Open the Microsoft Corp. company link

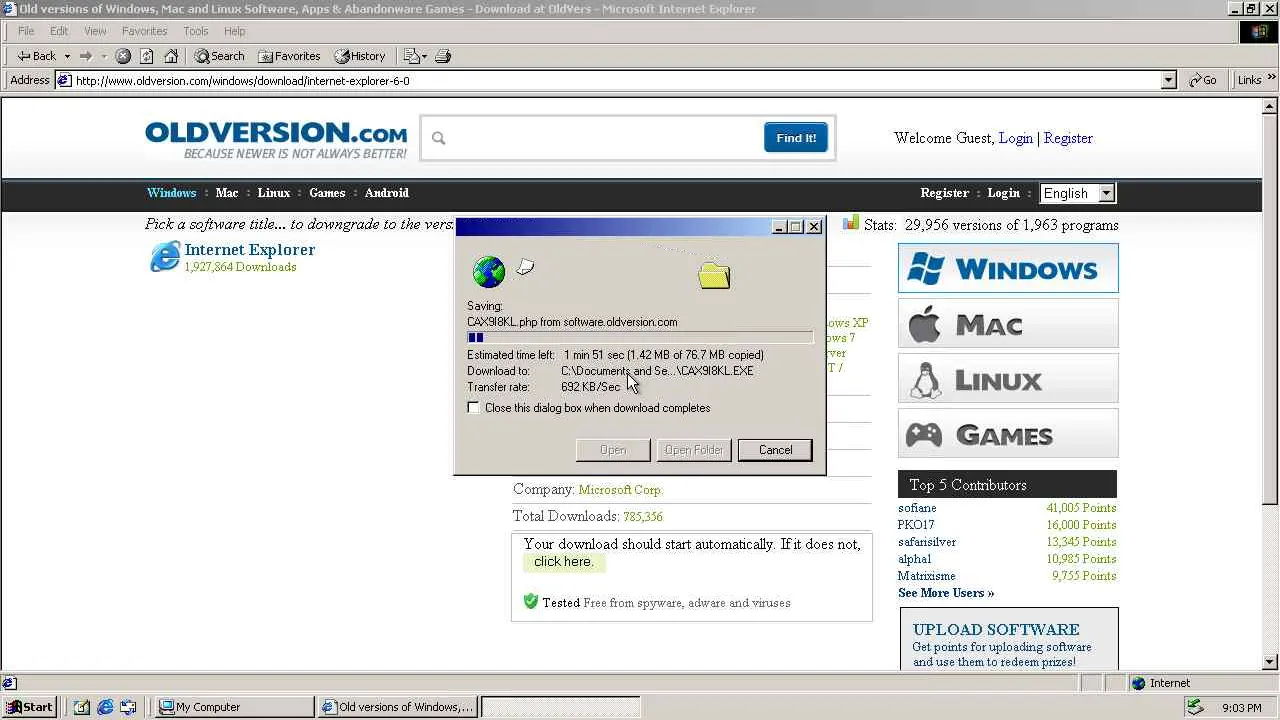tap(620, 490)
